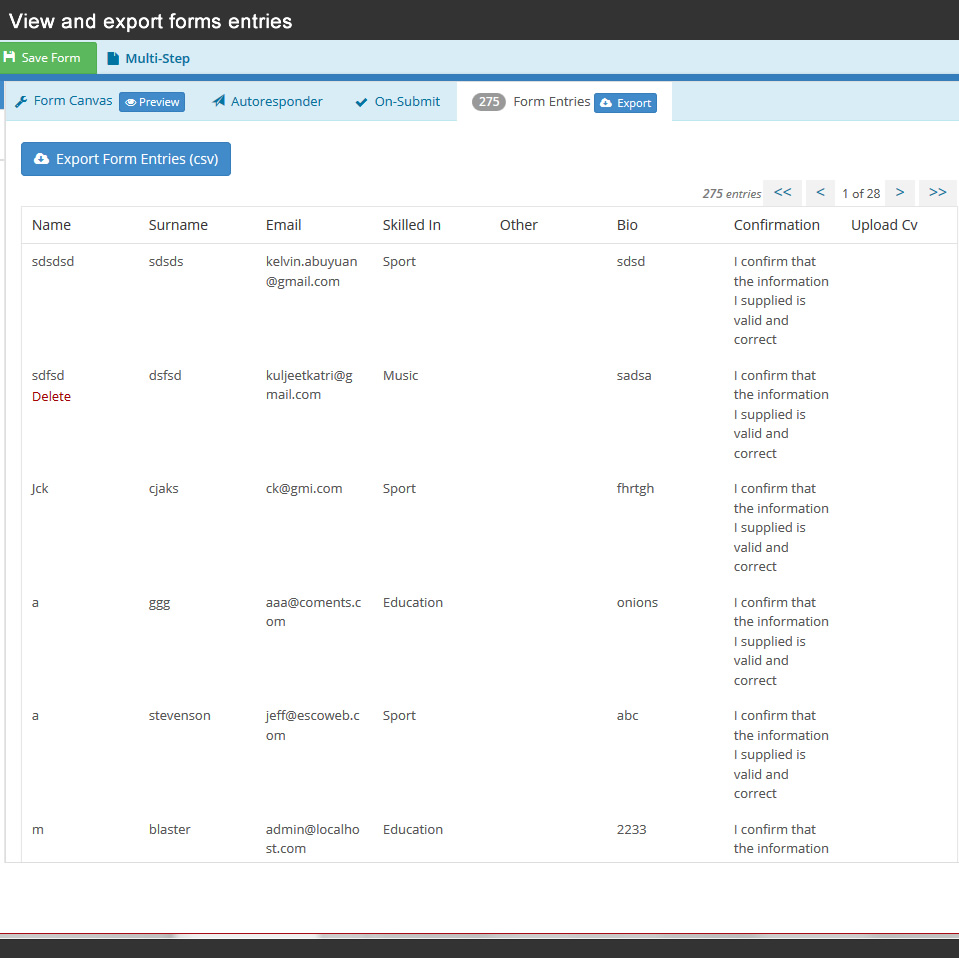Go to previous page of entries

(x=820, y=193)
